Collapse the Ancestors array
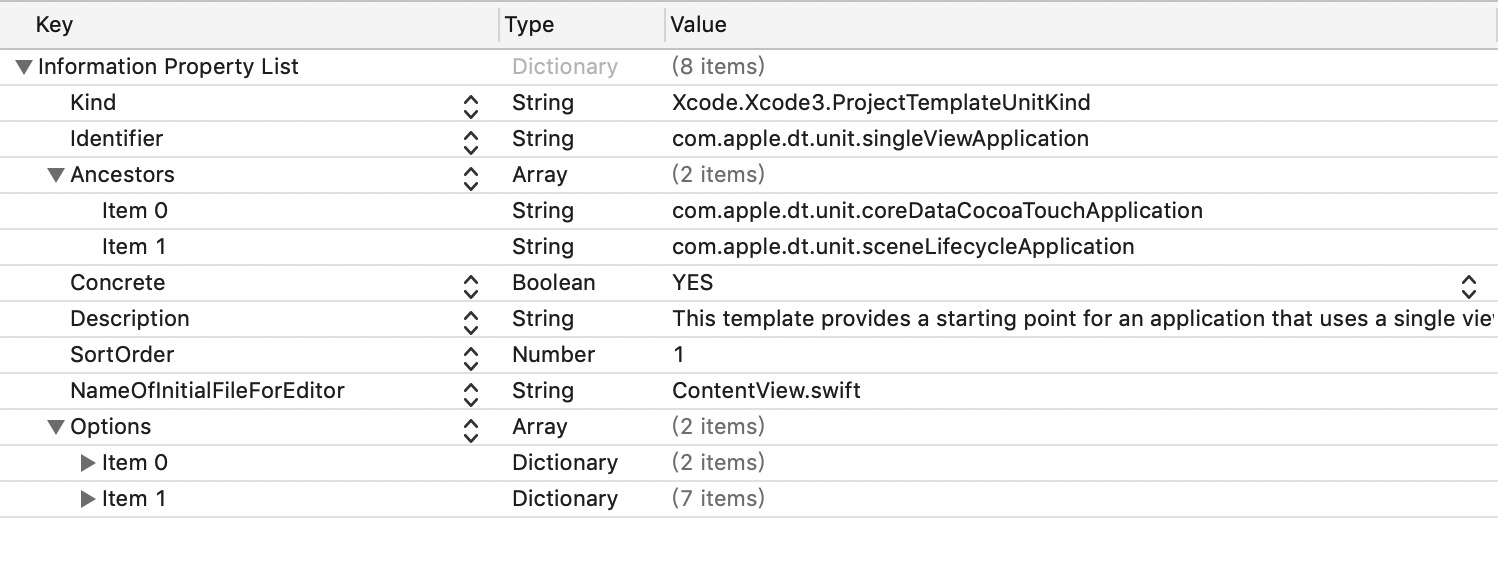 tap(56, 175)
